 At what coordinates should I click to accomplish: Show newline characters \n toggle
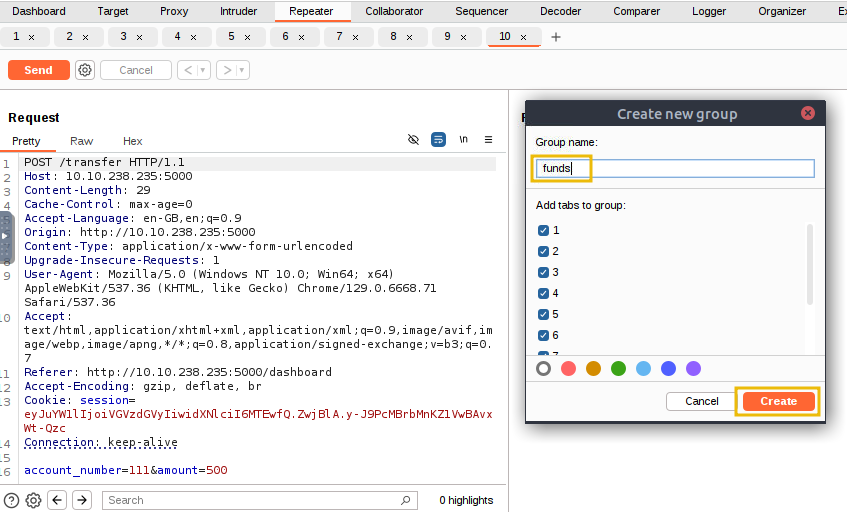coord(463,139)
